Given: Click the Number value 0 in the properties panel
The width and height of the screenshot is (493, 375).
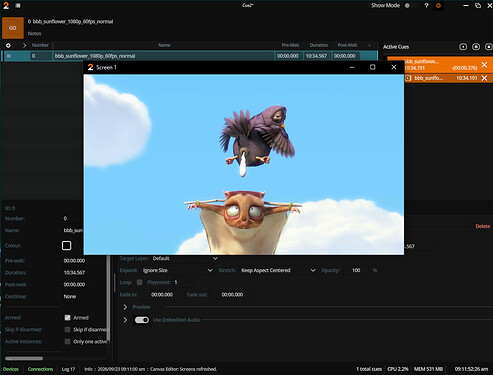Looking at the screenshot, I should tap(65, 219).
